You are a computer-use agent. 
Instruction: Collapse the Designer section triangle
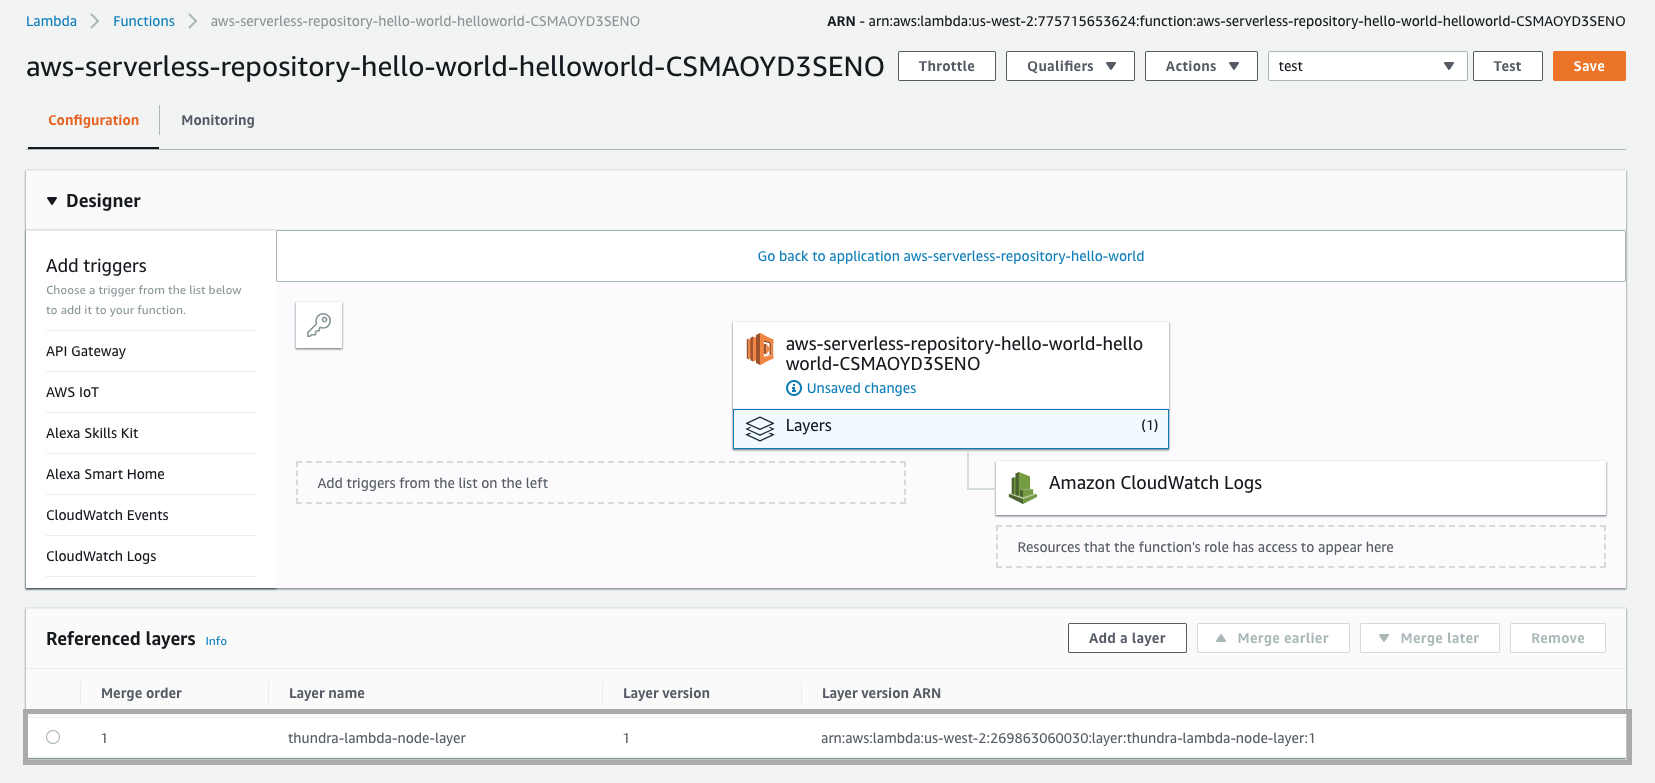click(x=52, y=201)
